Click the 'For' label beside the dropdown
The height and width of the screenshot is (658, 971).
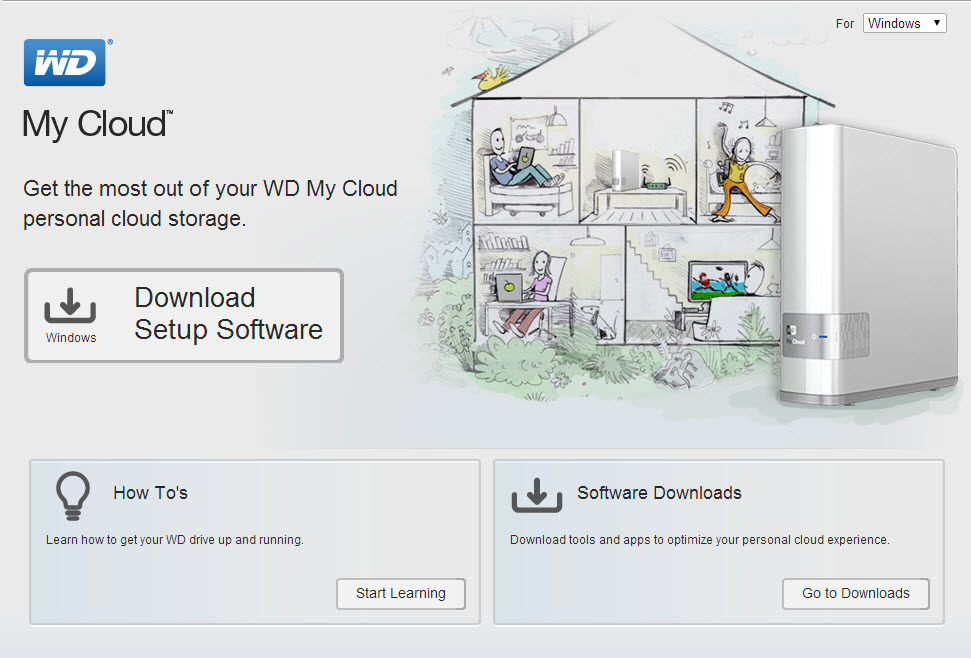tap(845, 24)
